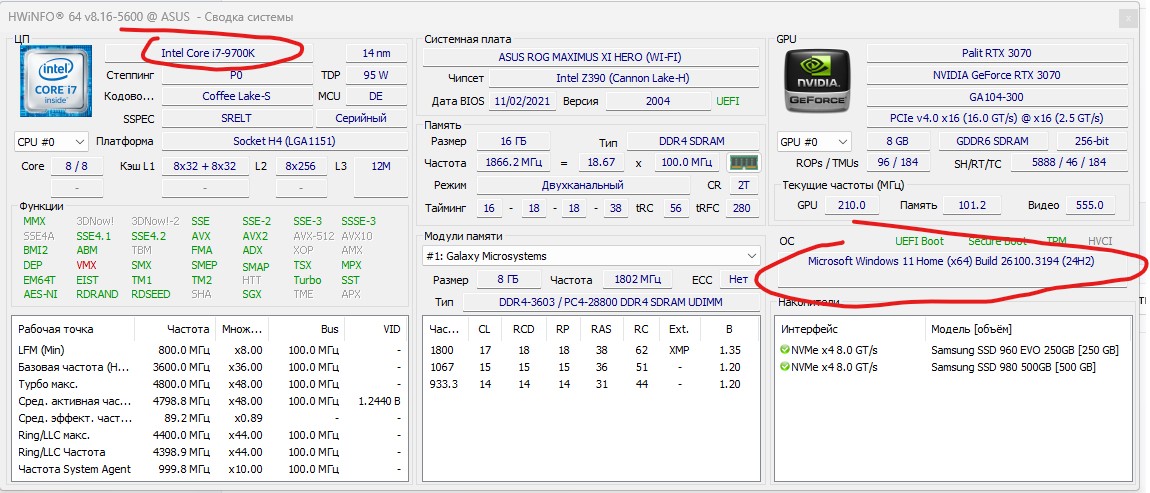Click the Turbo feature flag
Image resolution: width=1150 pixels, height=493 pixels.
[307, 280]
